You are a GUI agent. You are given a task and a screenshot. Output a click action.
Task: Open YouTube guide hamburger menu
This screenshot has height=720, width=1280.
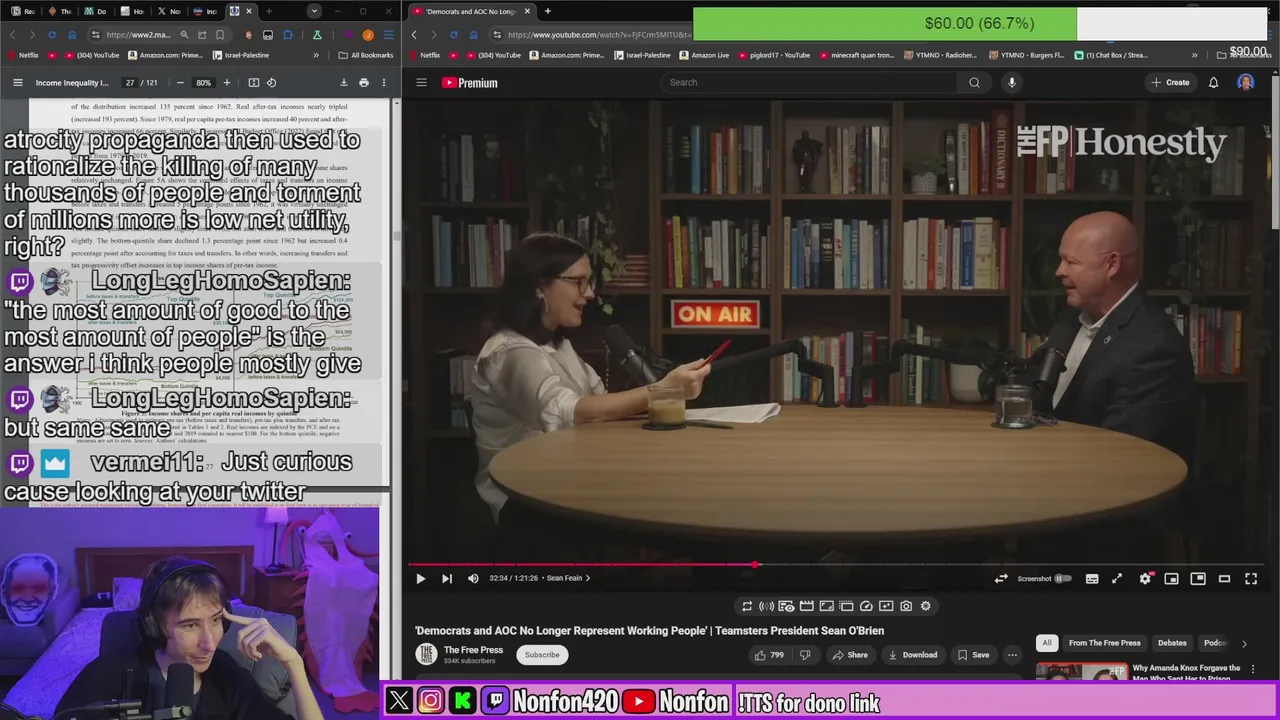(421, 83)
